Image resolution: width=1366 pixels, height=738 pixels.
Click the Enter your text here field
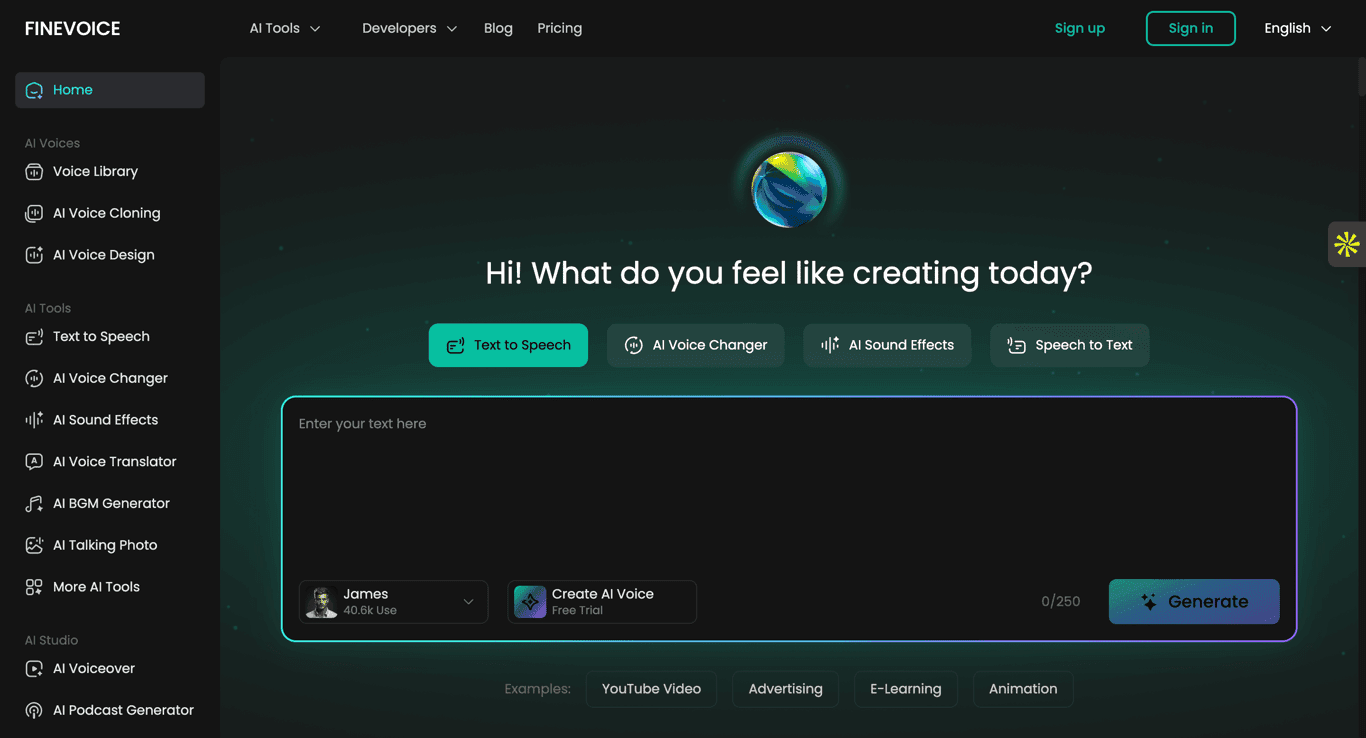click(x=788, y=480)
